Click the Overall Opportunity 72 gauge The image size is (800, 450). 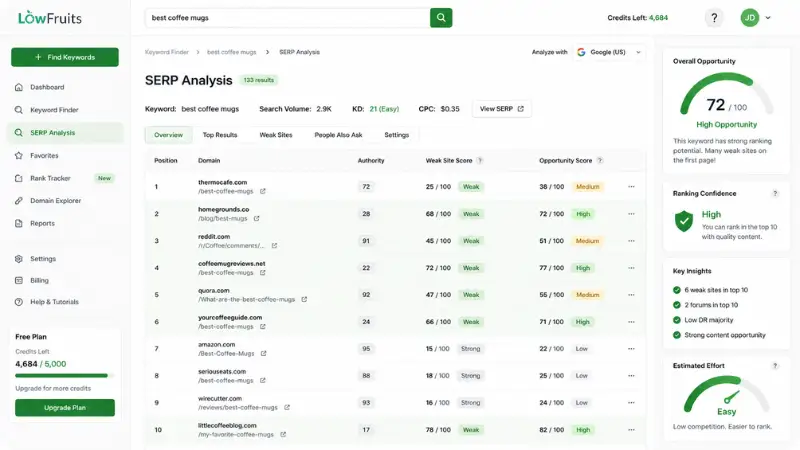[x=727, y=96]
